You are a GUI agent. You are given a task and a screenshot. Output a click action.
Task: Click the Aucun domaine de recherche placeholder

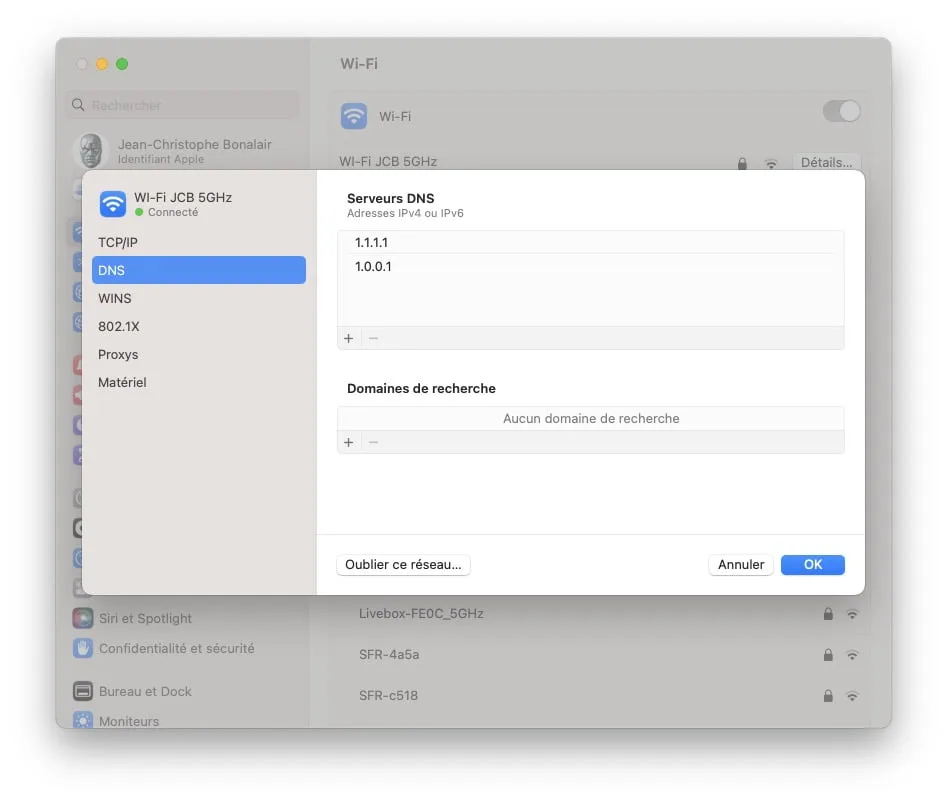(591, 419)
